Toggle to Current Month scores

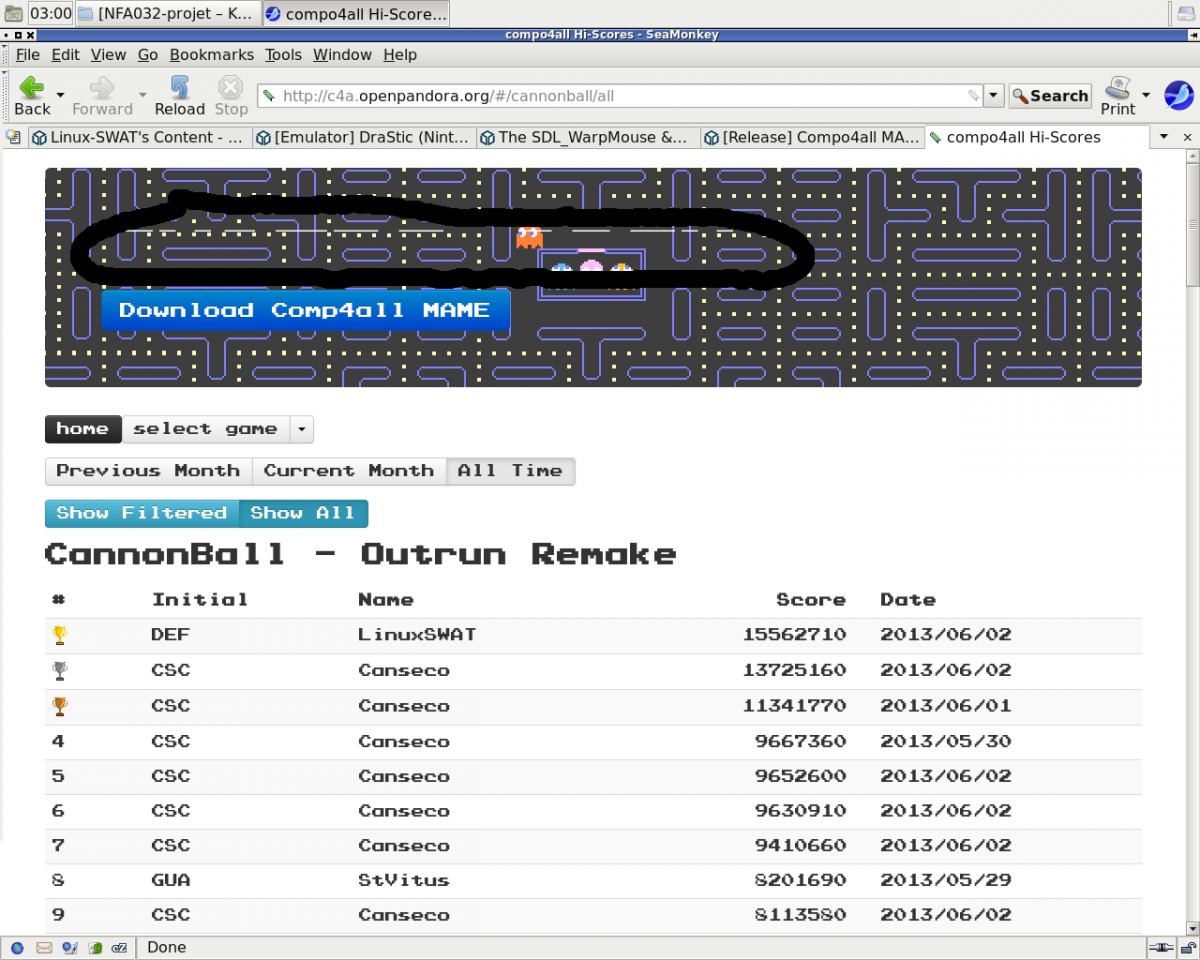point(348,471)
